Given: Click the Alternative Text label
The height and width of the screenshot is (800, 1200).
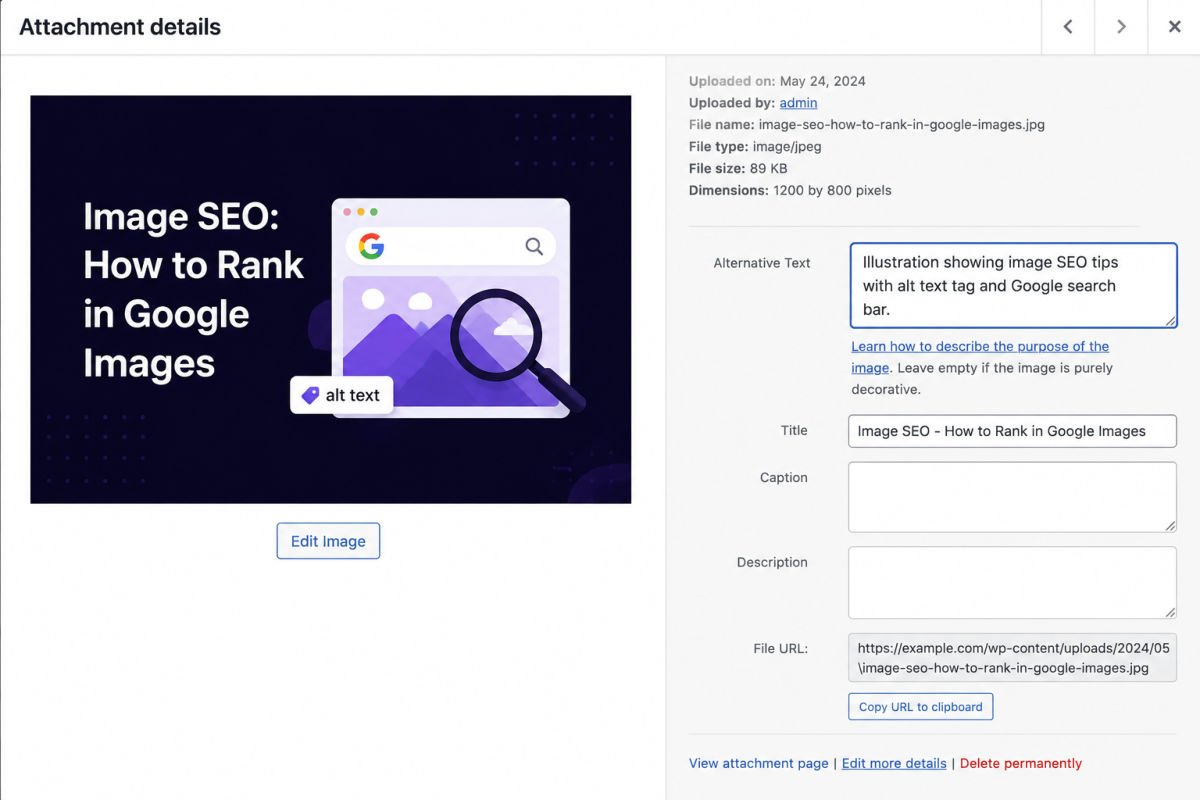Looking at the screenshot, I should point(762,263).
